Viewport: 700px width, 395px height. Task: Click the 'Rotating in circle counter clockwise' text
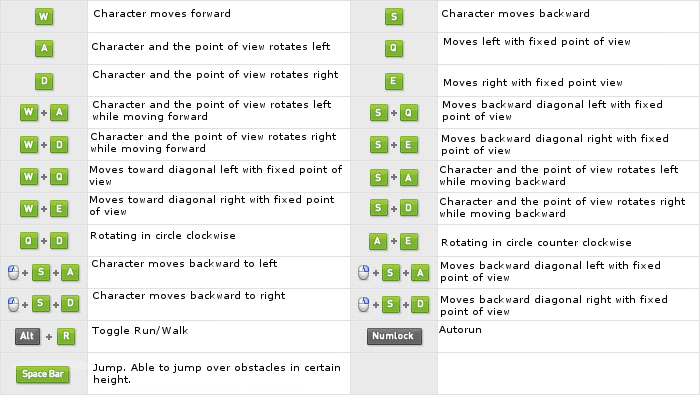click(536, 242)
